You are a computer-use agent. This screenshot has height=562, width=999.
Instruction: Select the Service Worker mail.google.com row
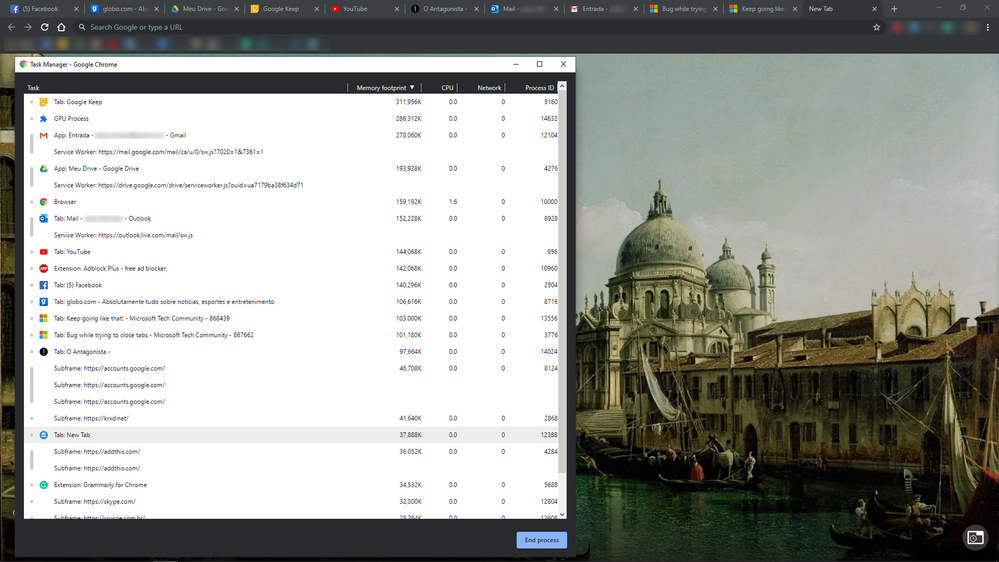tap(291, 152)
